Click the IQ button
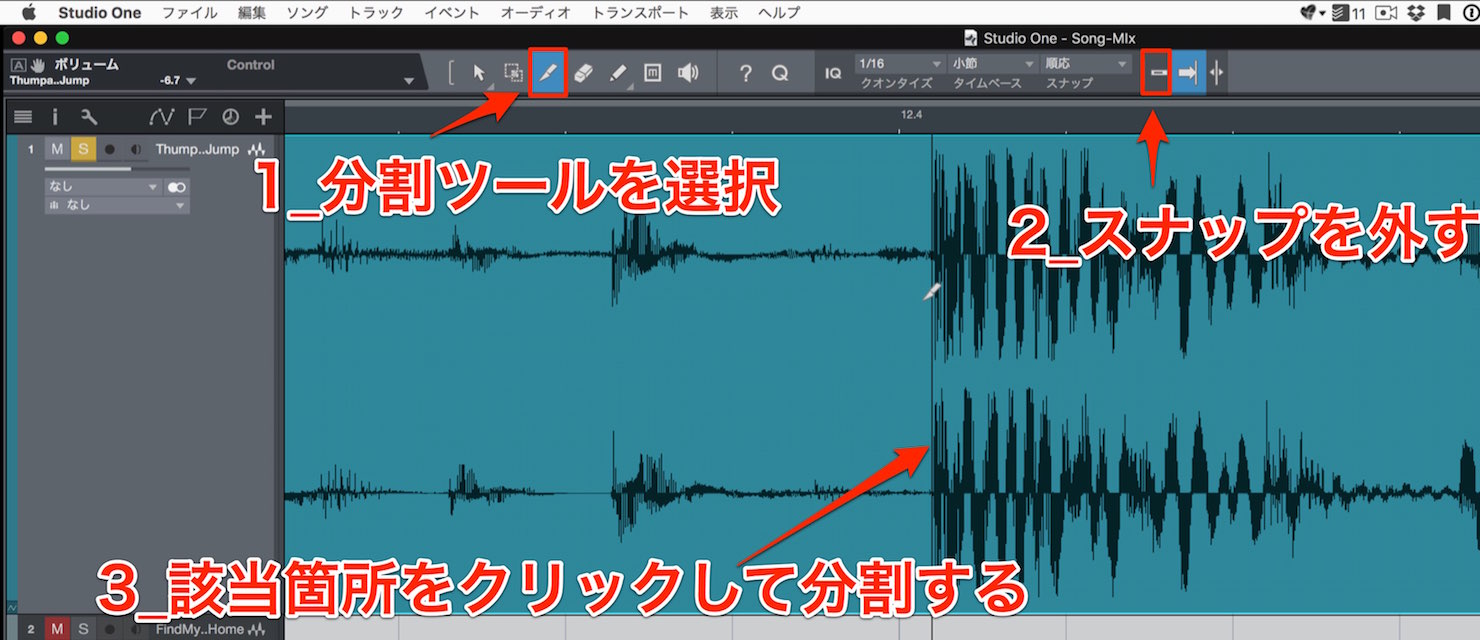Viewport: 1480px width, 640px height. (833, 73)
